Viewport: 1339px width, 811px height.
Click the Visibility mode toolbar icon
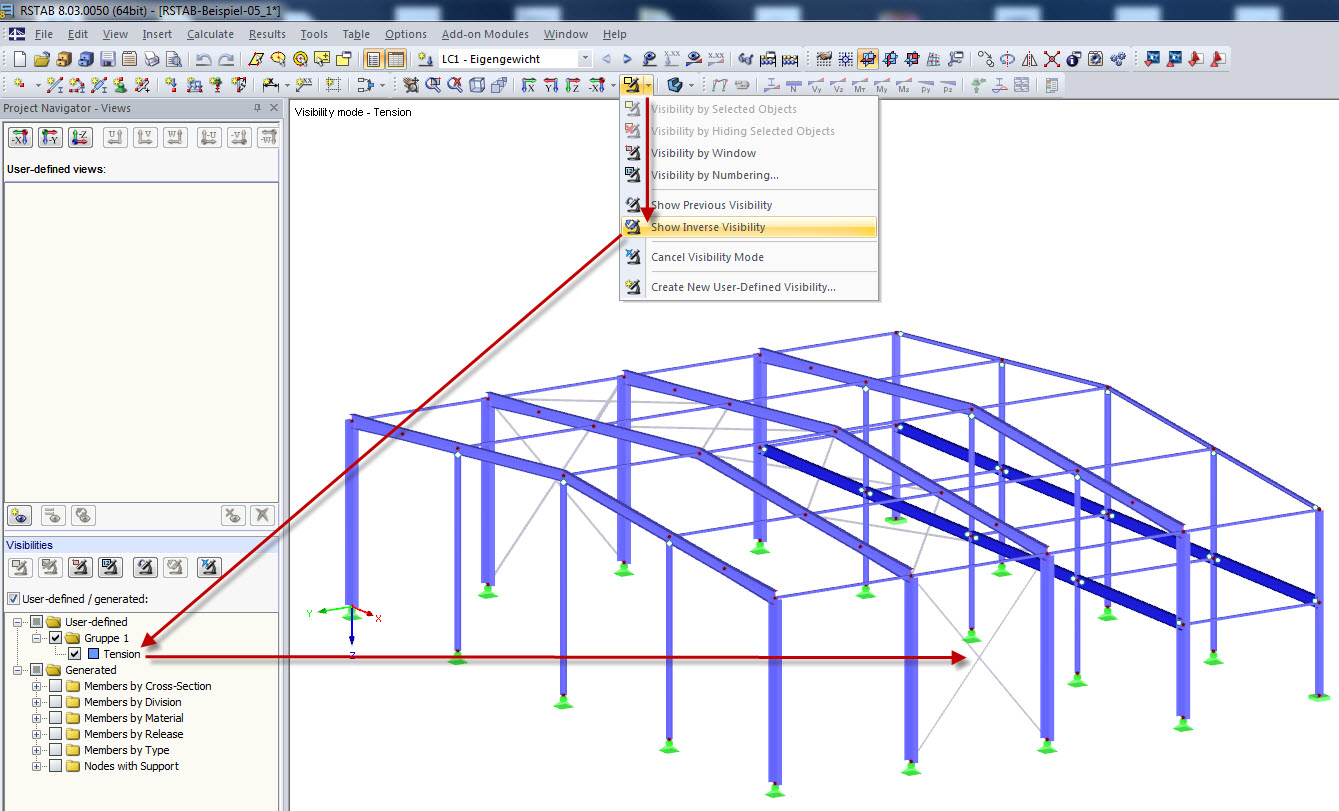(631, 85)
